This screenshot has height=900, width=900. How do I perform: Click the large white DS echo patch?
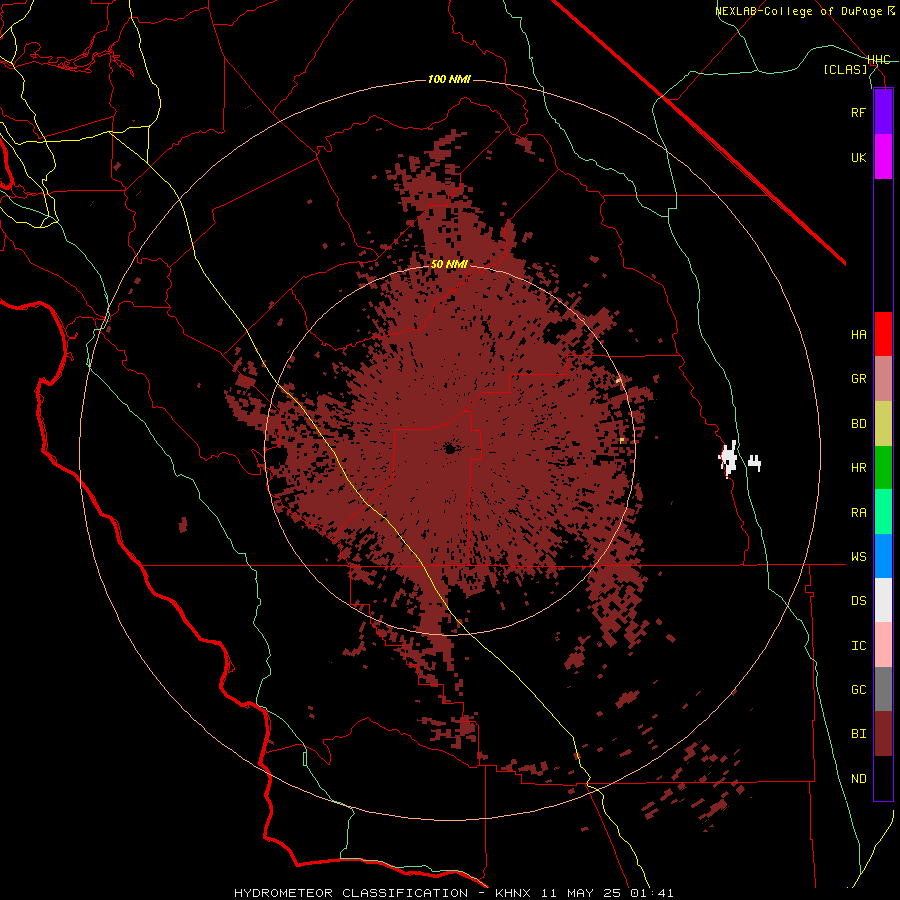[728, 459]
